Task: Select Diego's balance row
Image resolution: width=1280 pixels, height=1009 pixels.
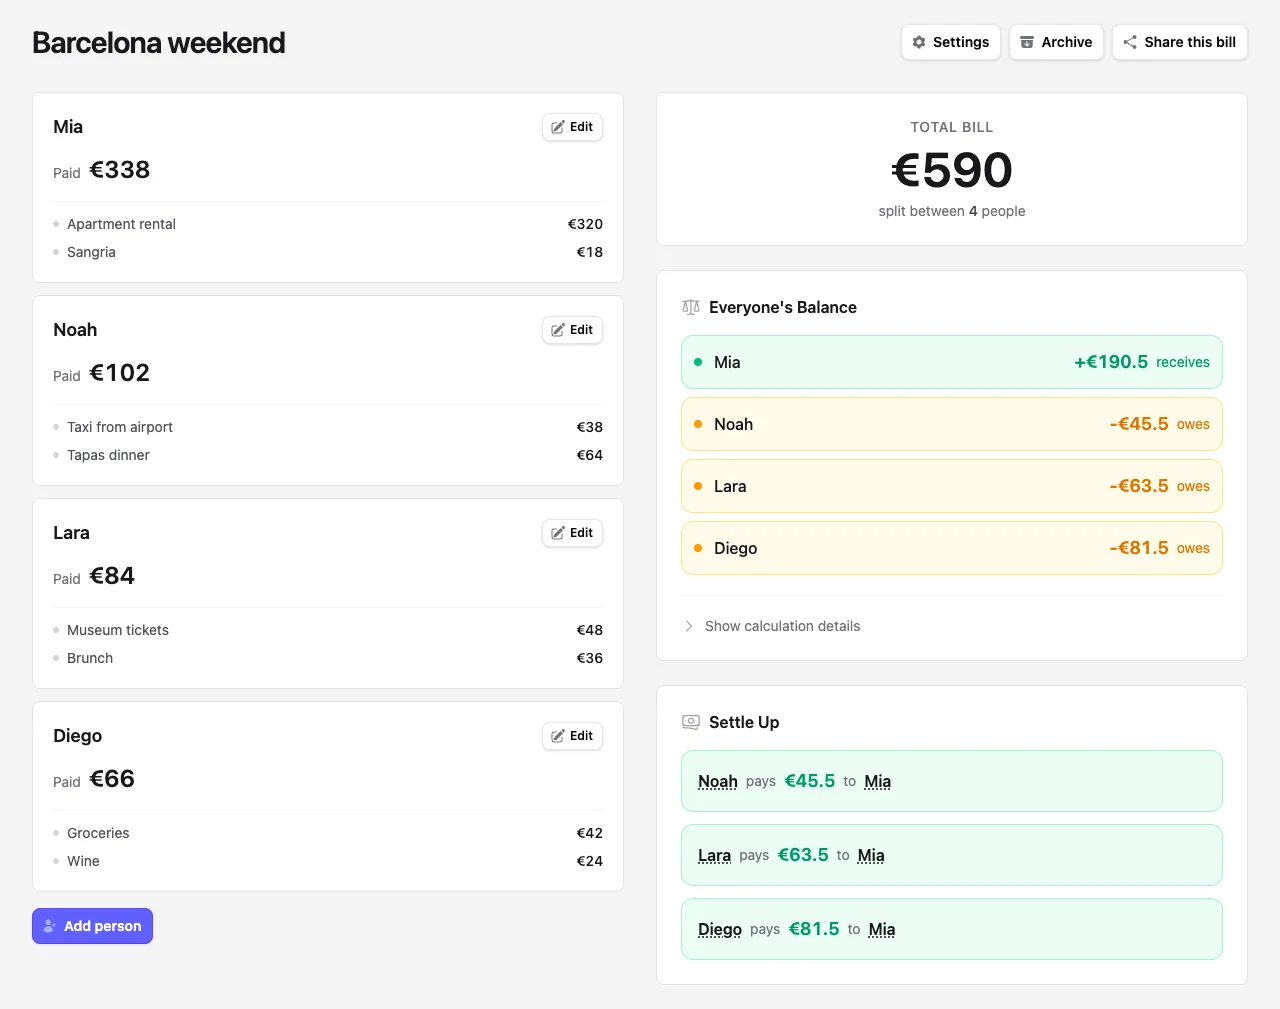Action: pos(952,548)
